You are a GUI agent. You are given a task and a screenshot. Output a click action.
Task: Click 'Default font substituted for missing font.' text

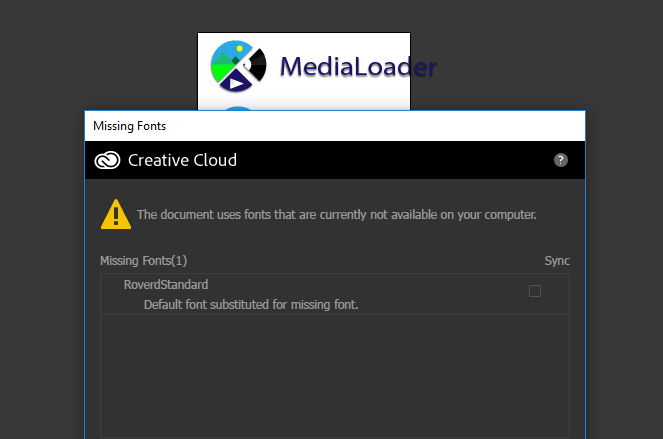pos(251,305)
